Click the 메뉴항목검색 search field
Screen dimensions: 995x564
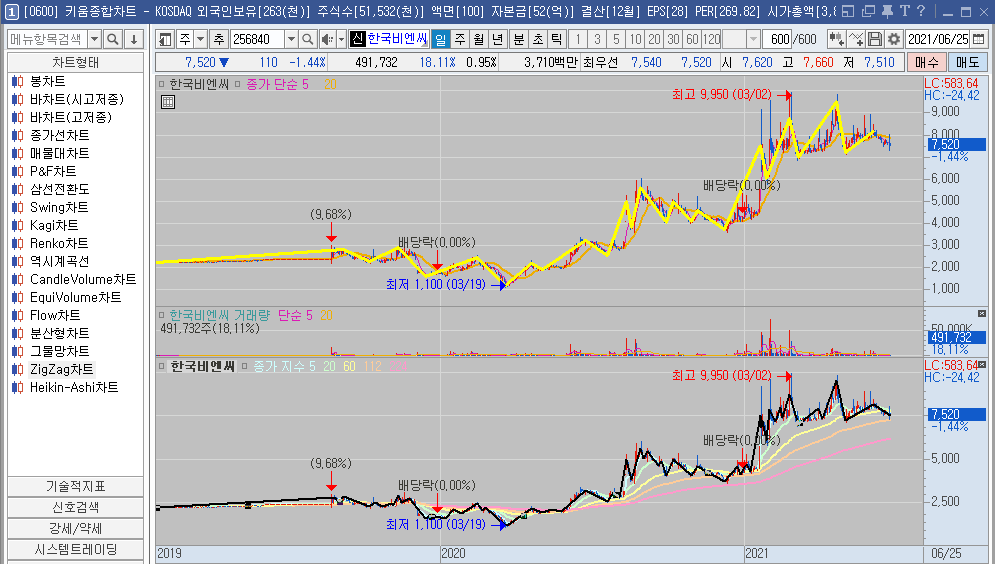(x=47, y=39)
